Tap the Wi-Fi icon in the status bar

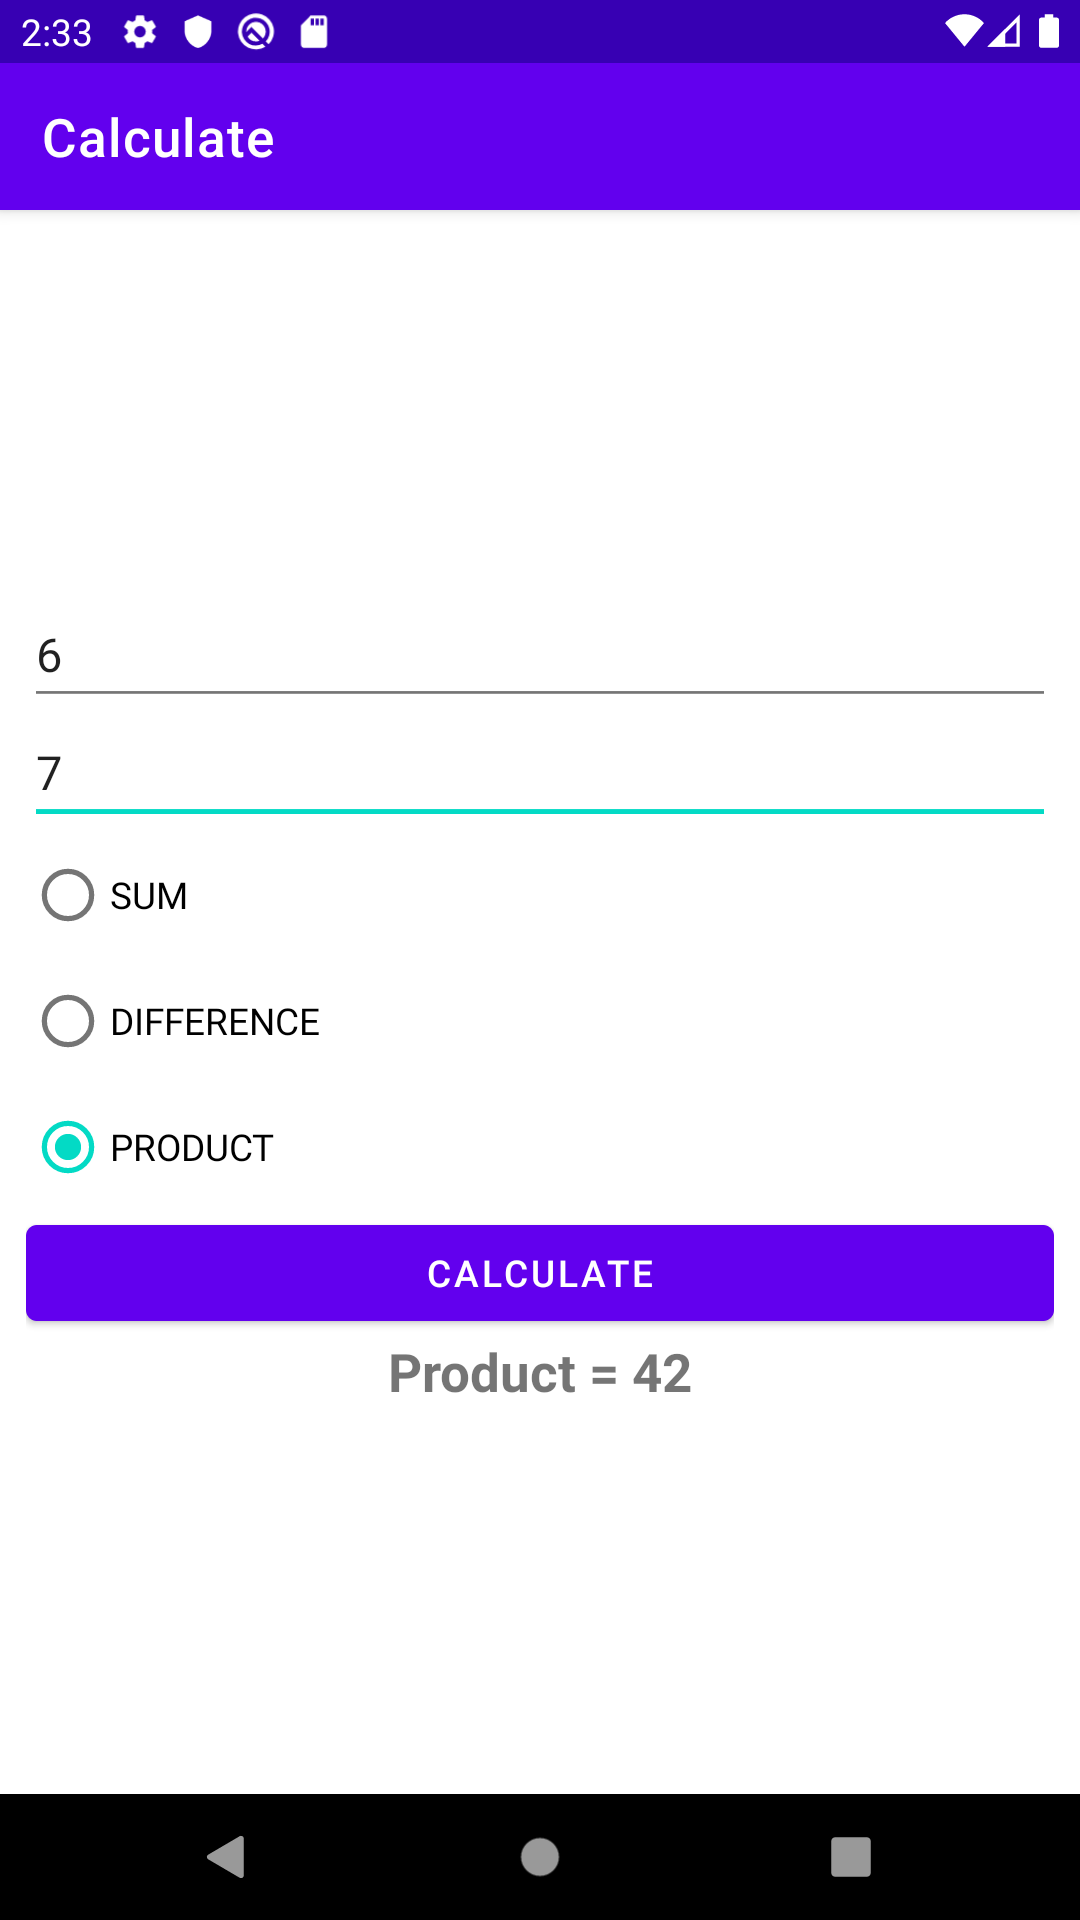point(963,33)
